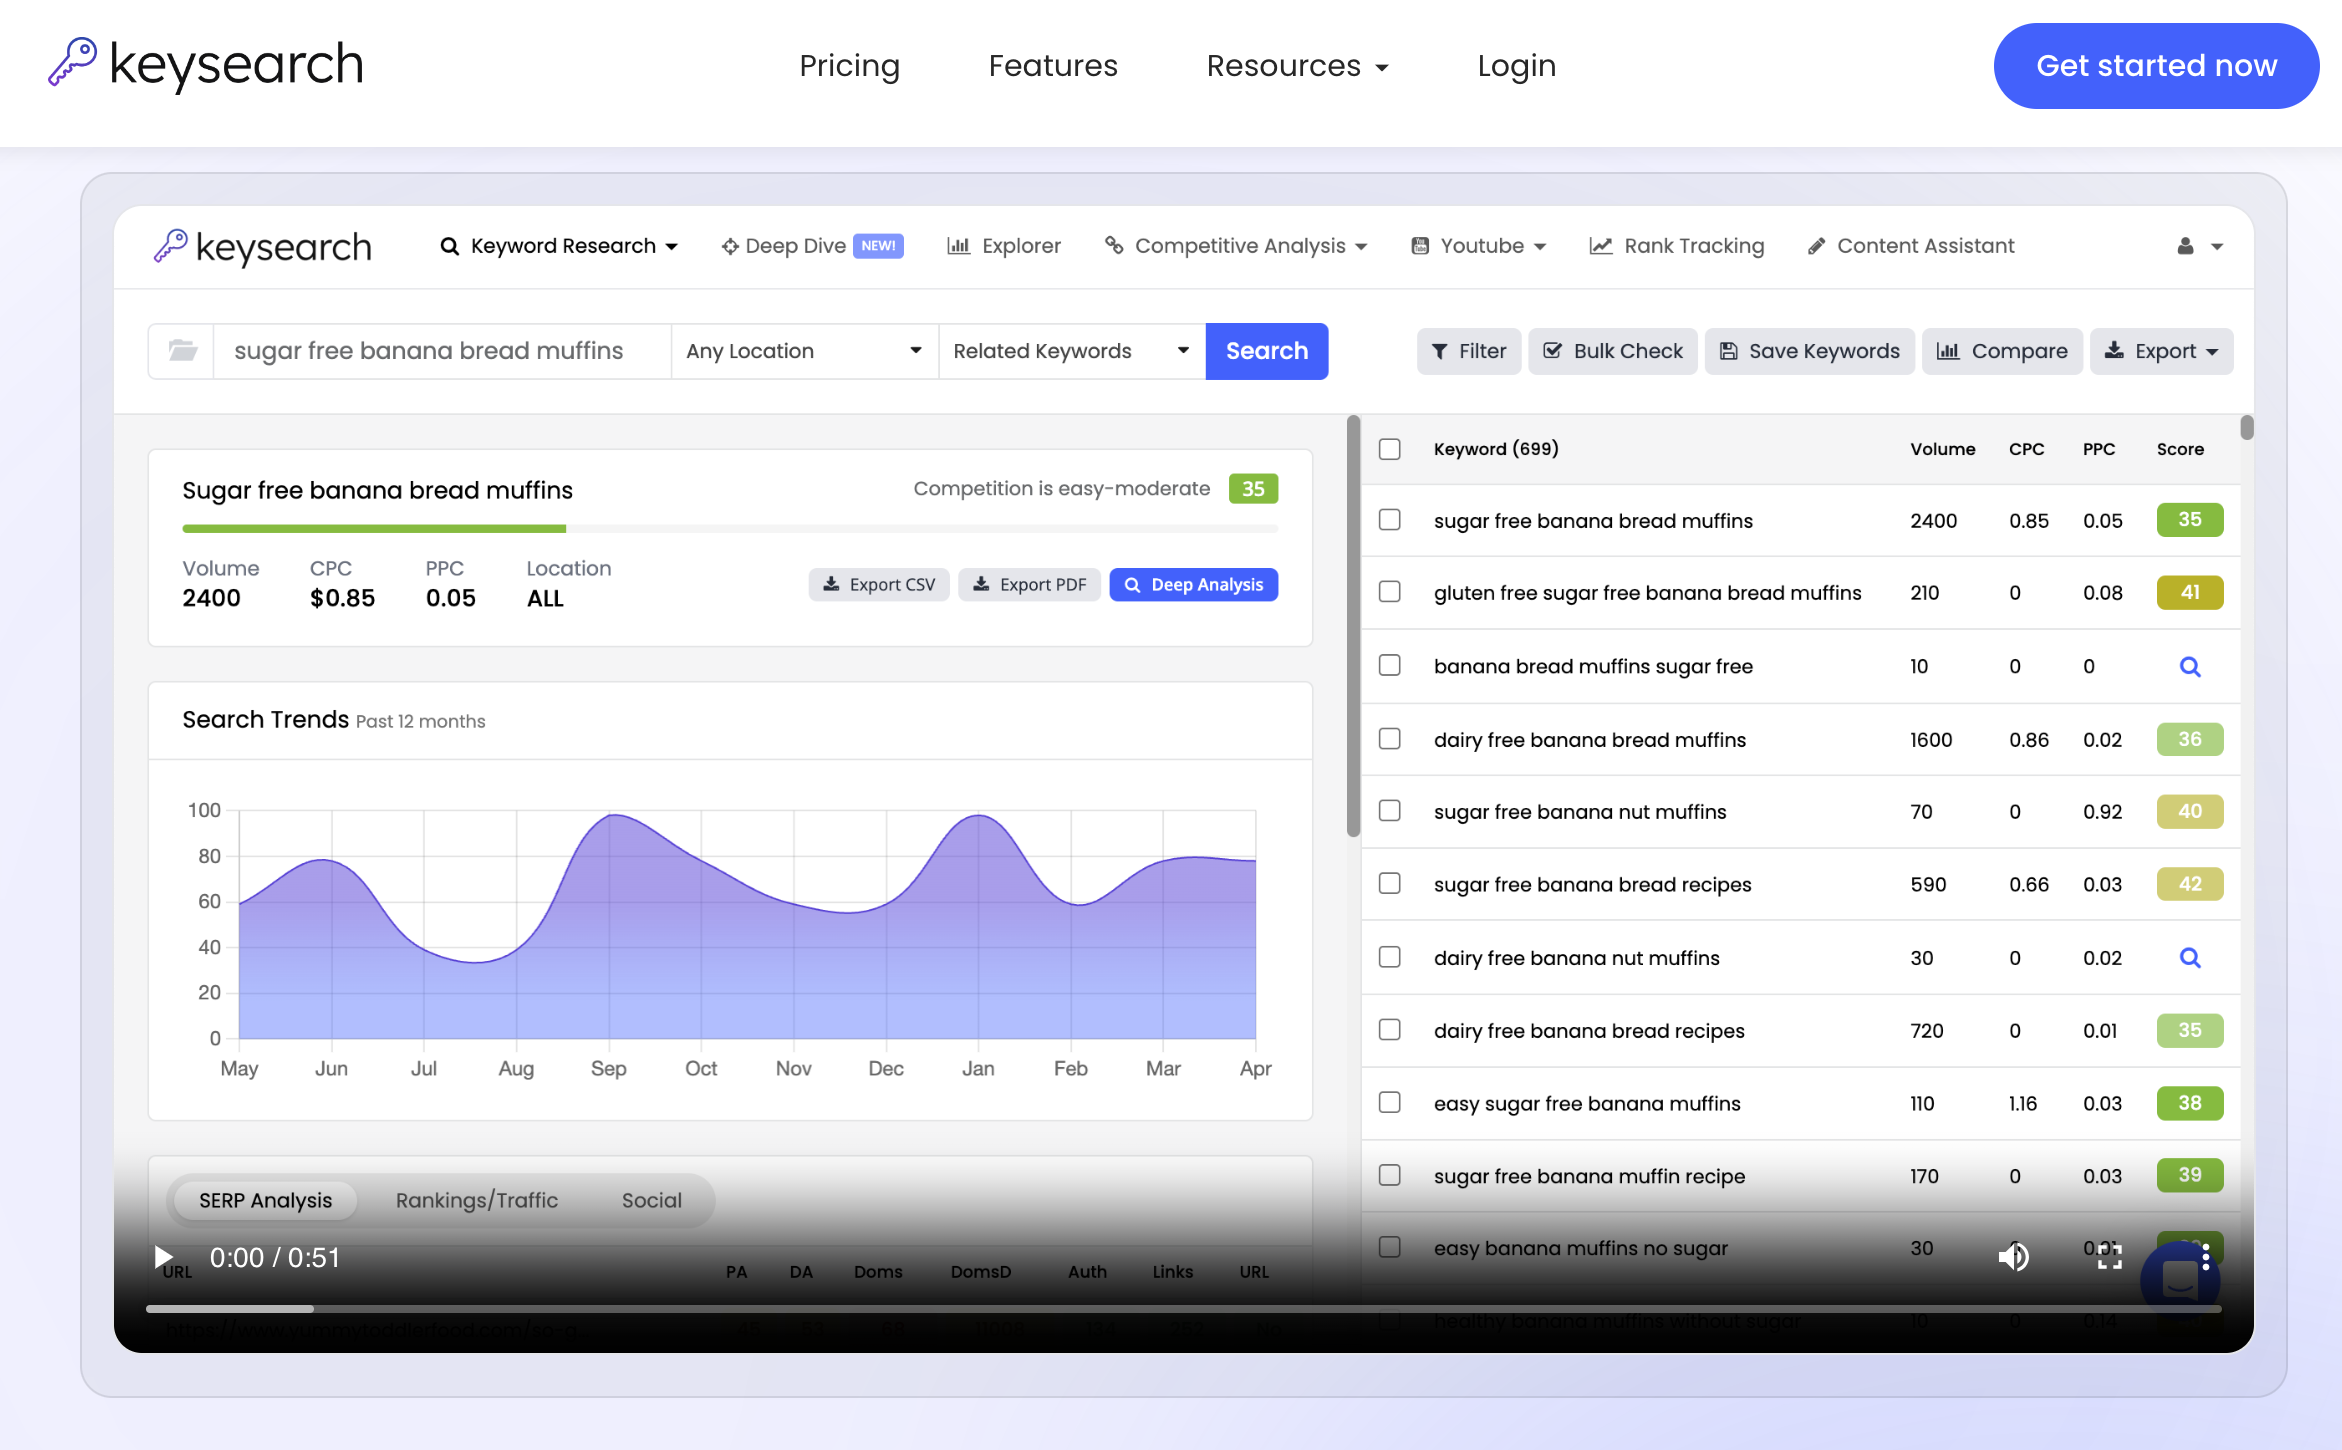
Task: Click the blue Search button
Action: pyautogui.click(x=1266, y=351)
